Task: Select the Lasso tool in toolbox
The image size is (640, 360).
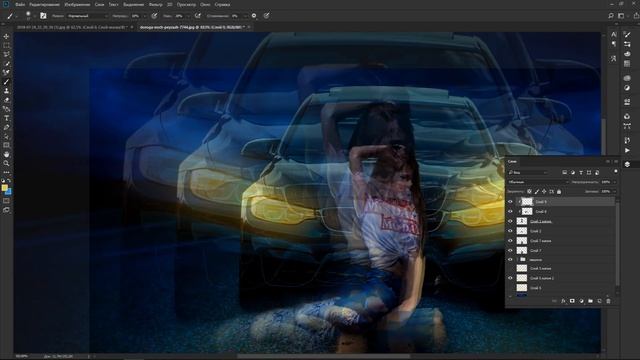Action: pyautogui.click(x=6, y=55)
